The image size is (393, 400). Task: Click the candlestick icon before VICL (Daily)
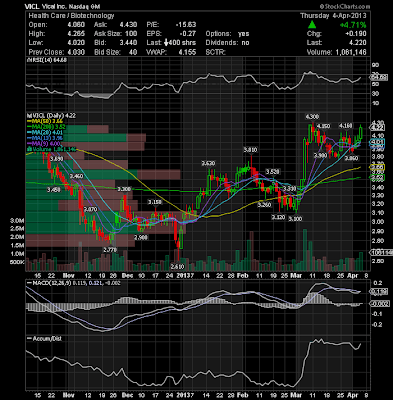coord(29,116)
